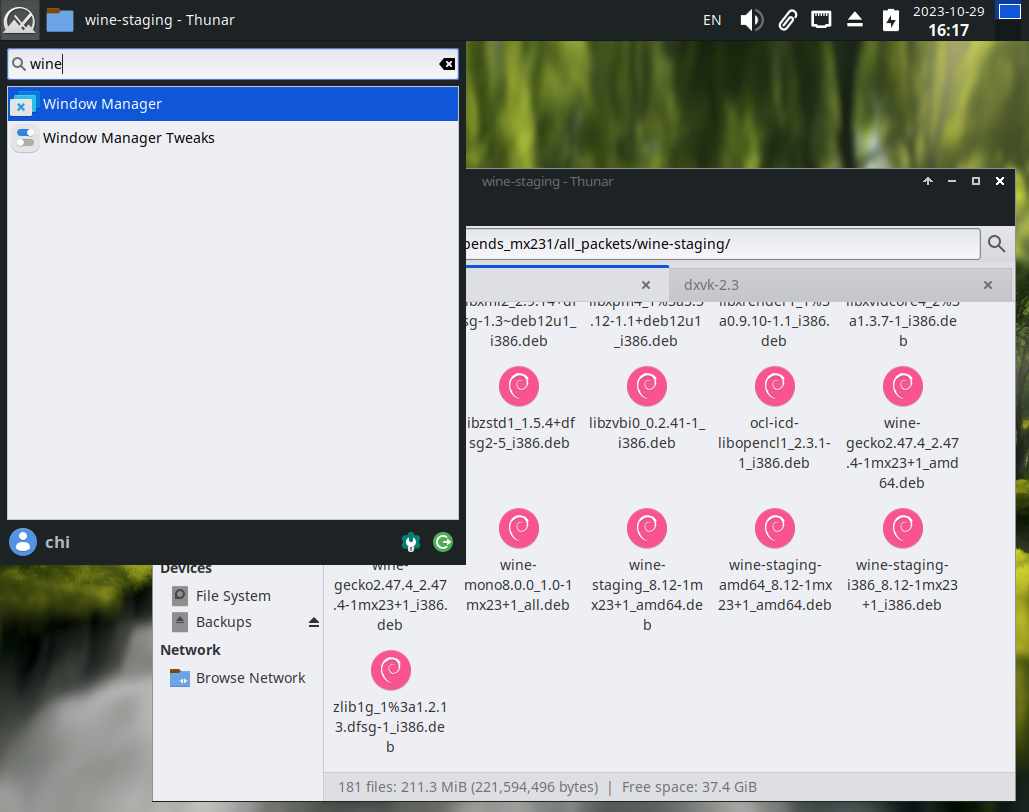The width and height of the screenshot is (1029, 812).
Task: Click the menu search field containing "wine"
Action: click(x=230, y=65)
